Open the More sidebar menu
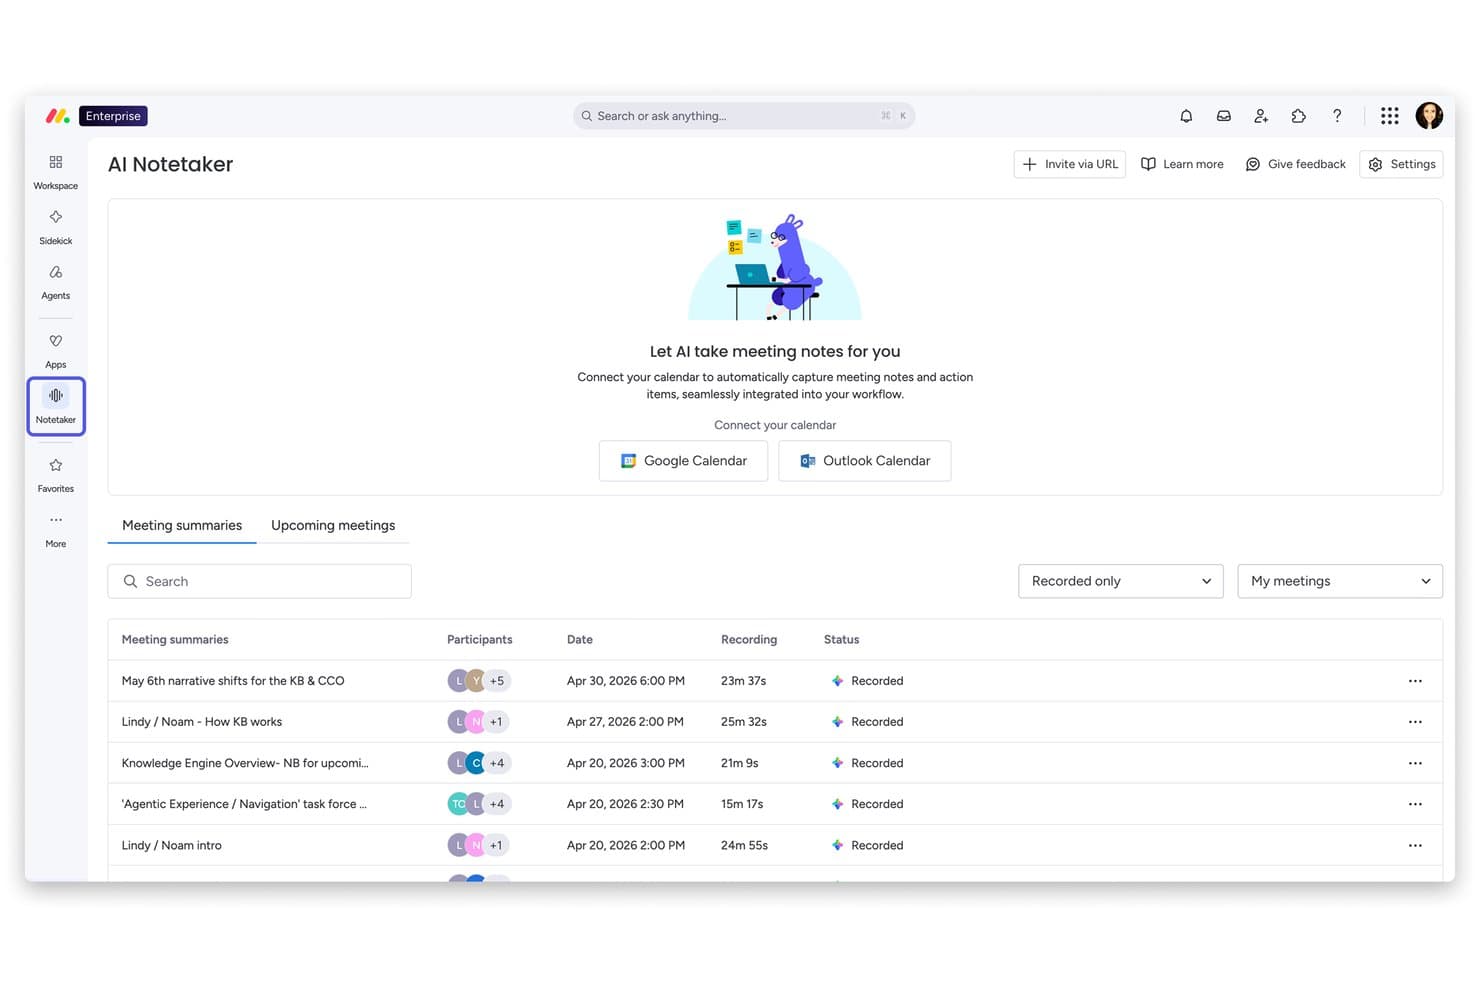 56,530
